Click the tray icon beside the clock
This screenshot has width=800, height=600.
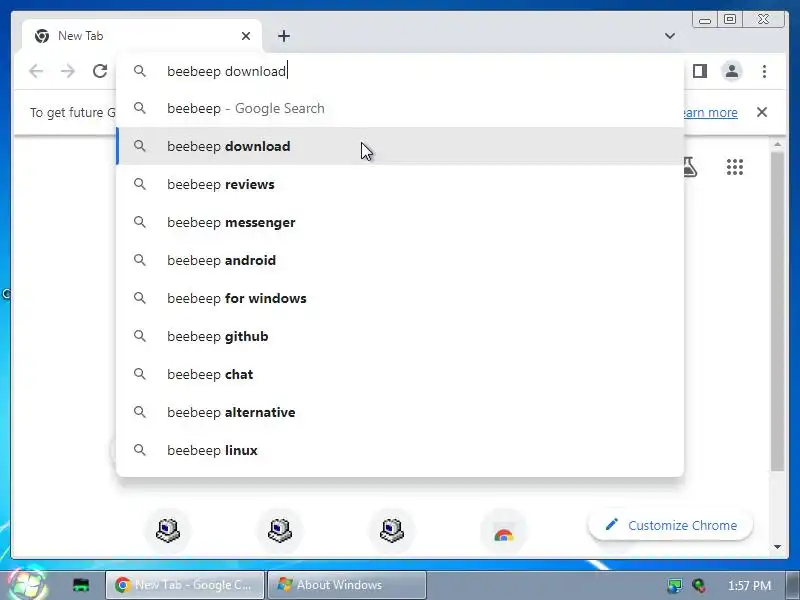click(699, 585)
